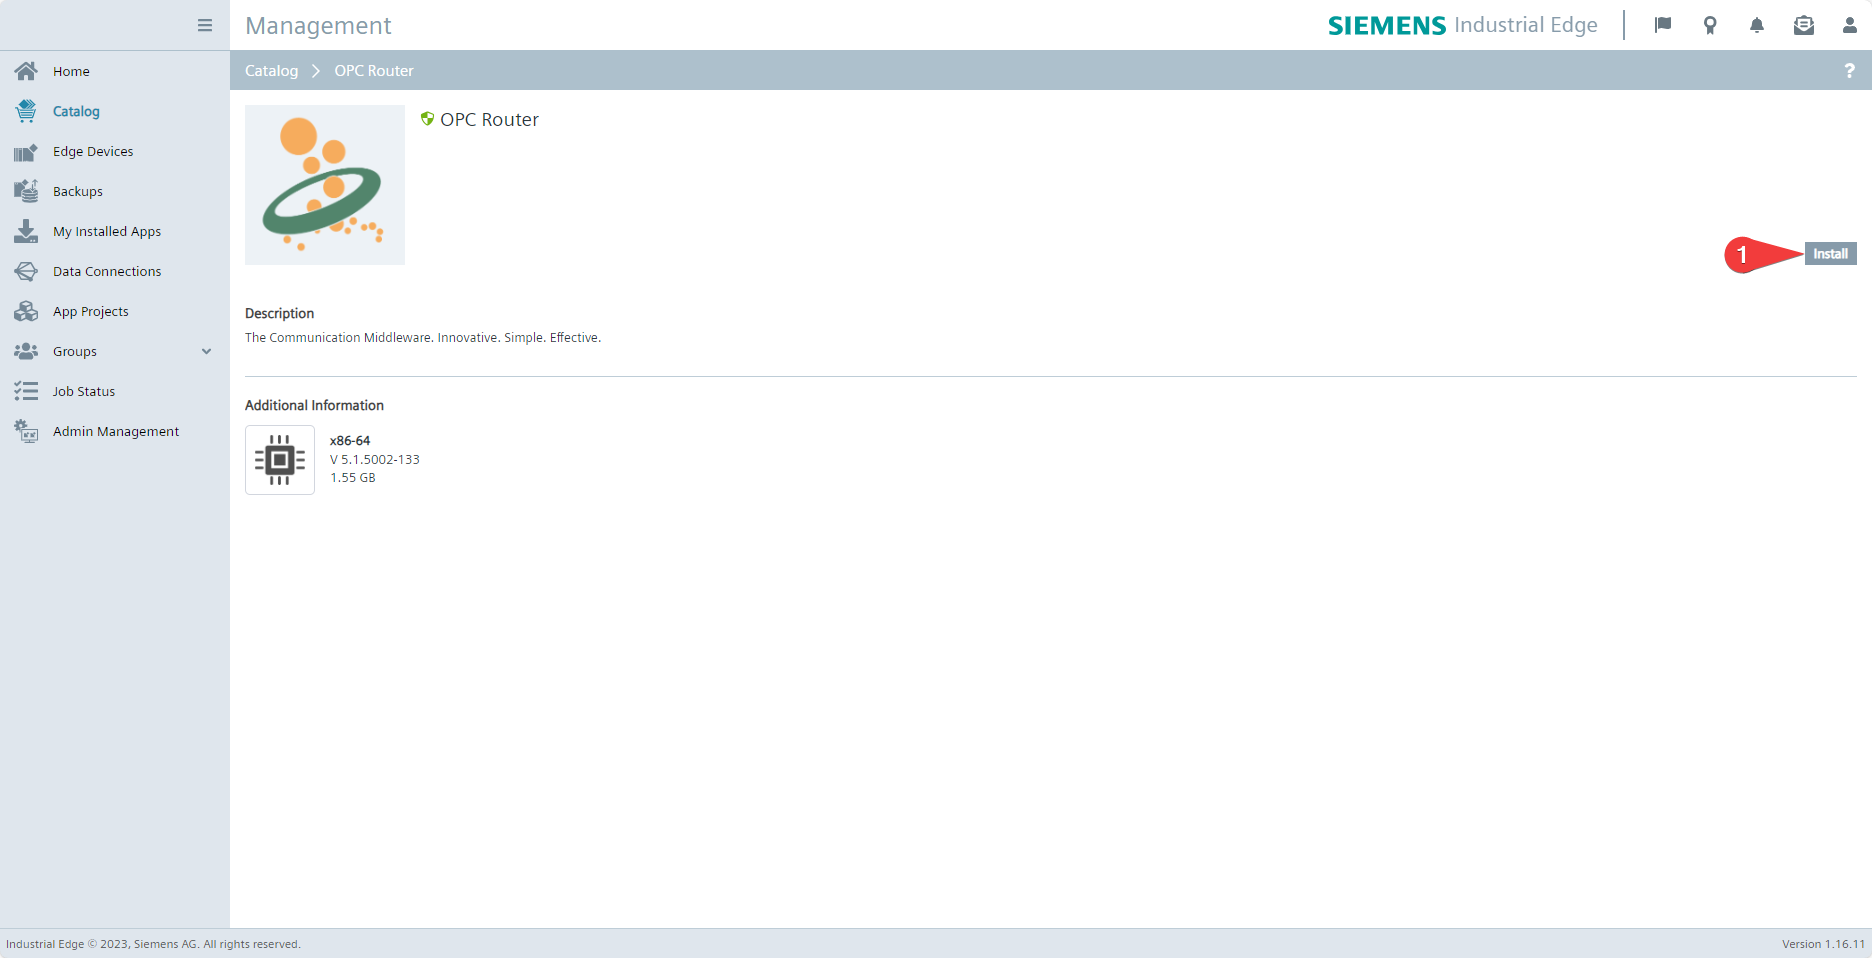
Task: Click the flag icon in header
Action: pyautogui.click(x=1663, y=25)
